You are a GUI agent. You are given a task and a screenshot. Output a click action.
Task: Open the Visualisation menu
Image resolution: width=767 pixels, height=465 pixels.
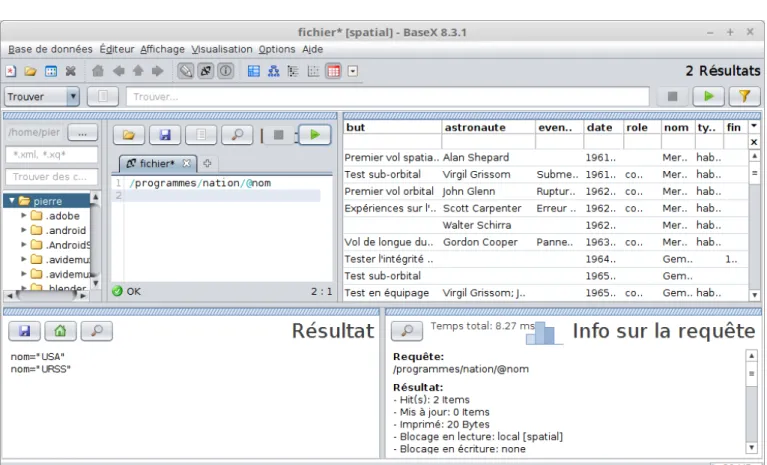click(x=222, y=49)
